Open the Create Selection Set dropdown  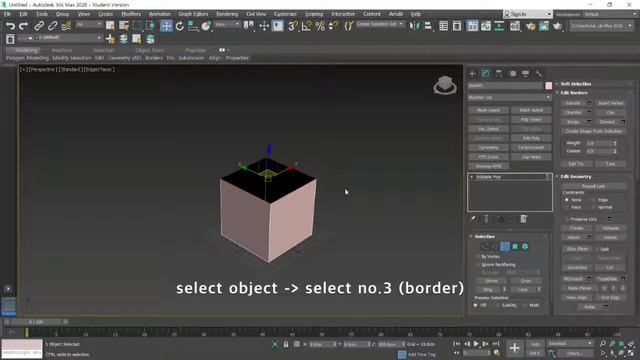(x=380, y=24)
